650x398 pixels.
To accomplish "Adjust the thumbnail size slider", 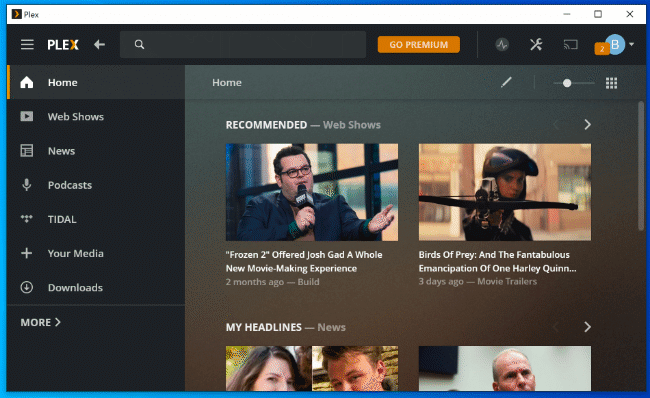I will [x=574, y=83].
